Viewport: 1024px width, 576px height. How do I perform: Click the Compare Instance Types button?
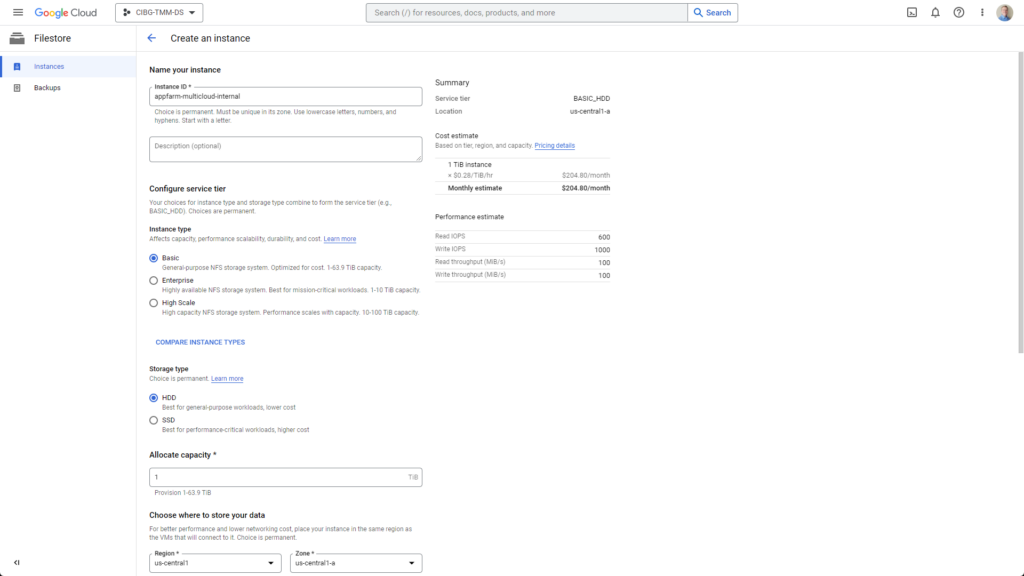coord(200,342)
